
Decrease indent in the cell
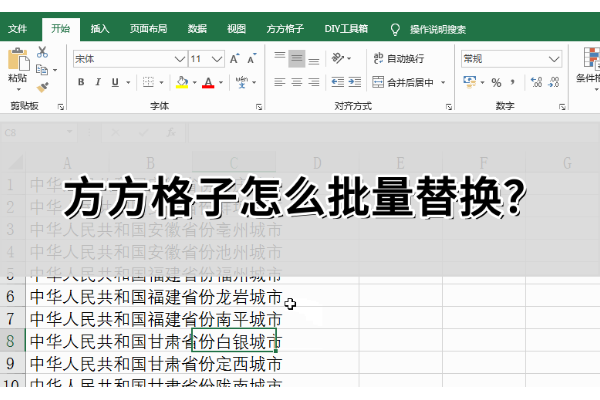pos(338,82)
